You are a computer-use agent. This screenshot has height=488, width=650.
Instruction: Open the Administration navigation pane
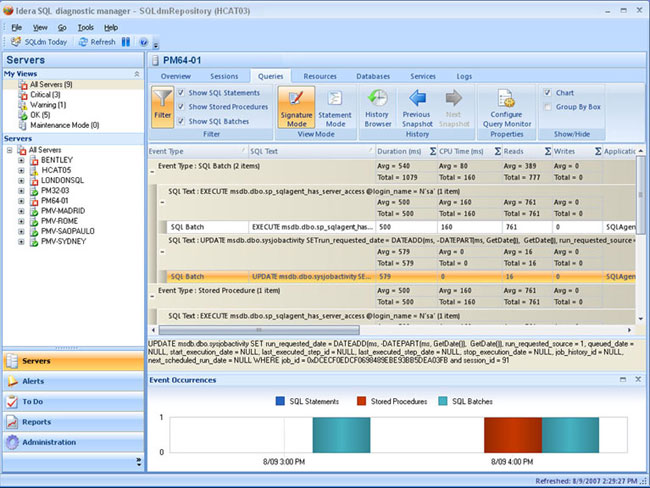(73, 442)
